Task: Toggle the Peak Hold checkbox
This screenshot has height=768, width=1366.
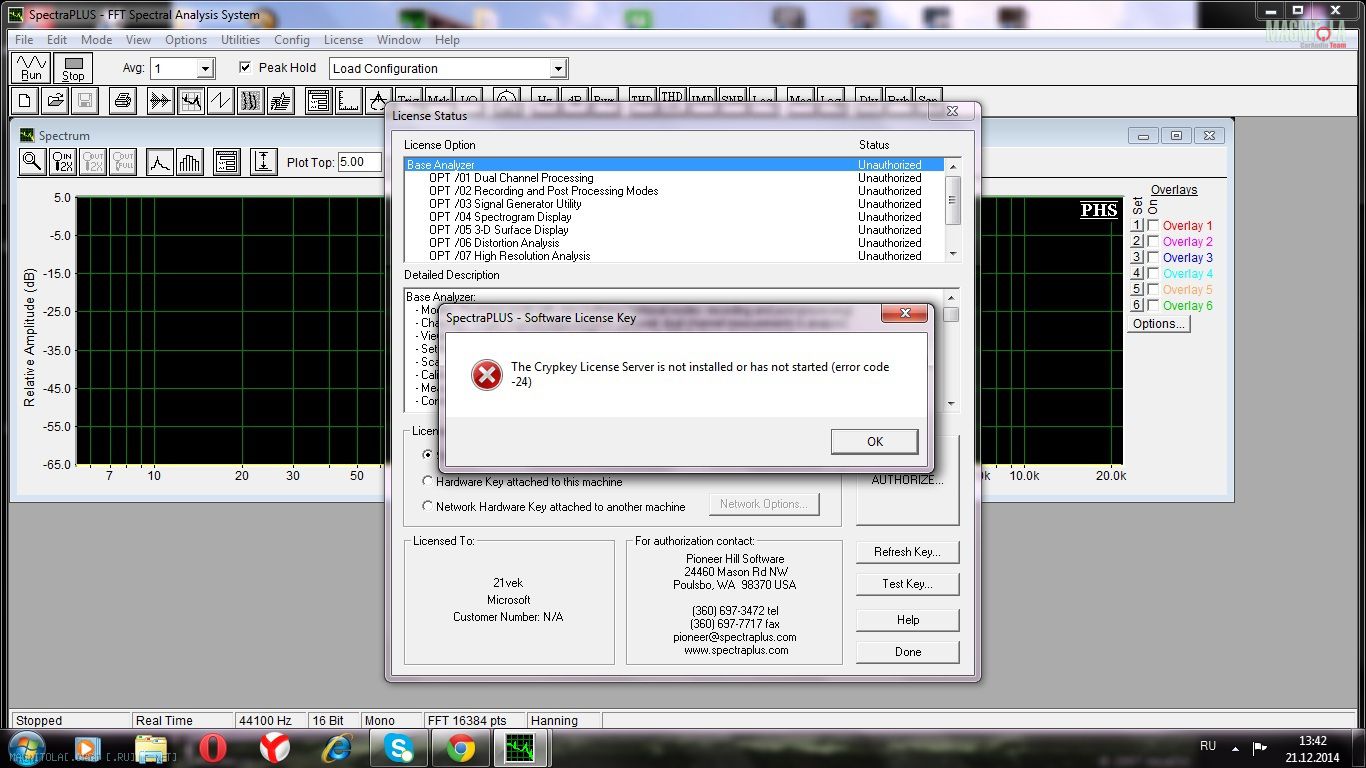Action: click(245, 68)
